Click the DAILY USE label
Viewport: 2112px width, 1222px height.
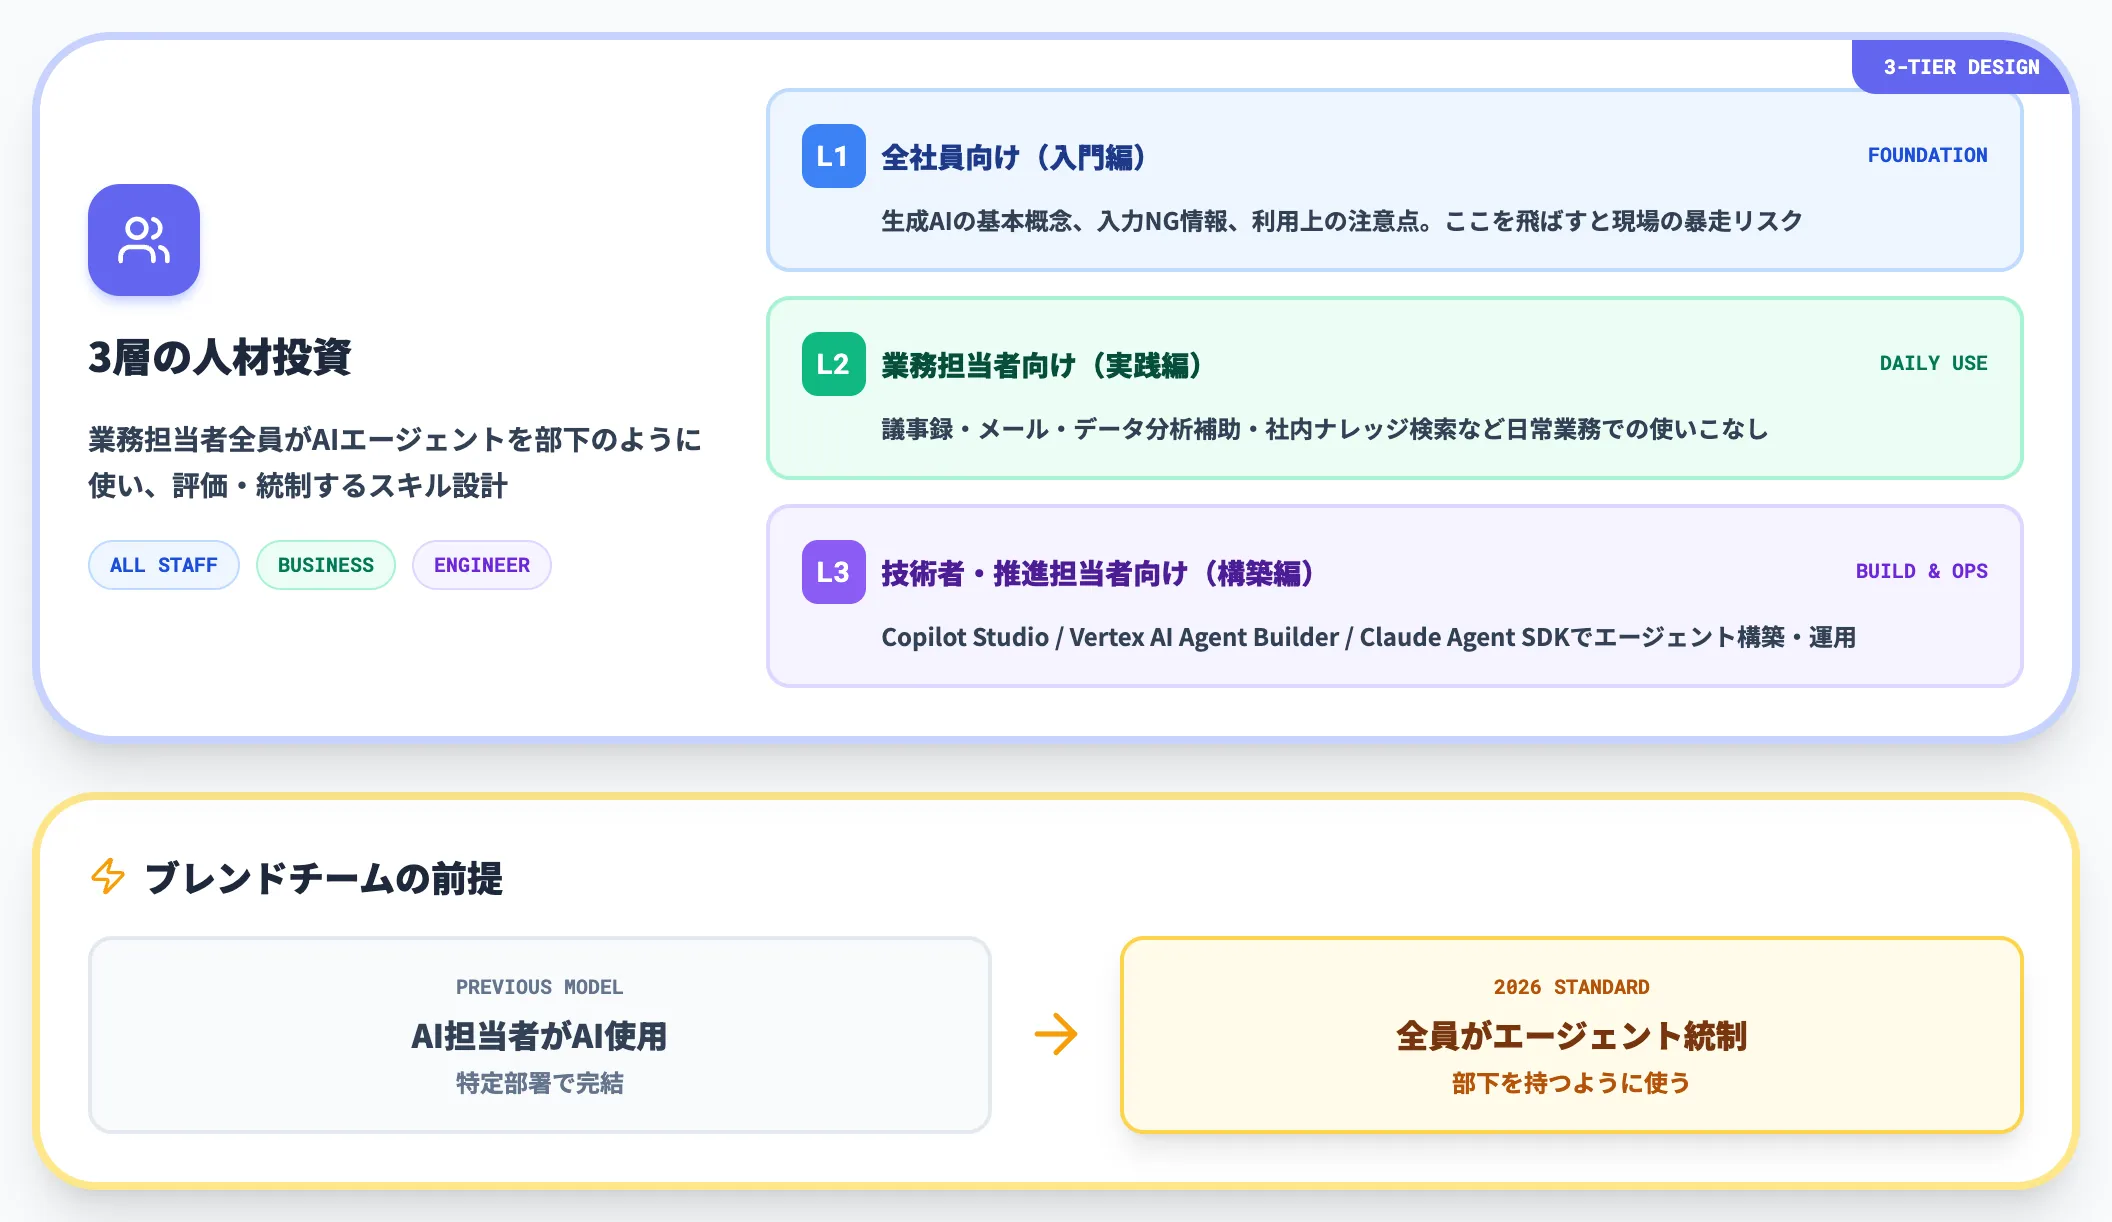pyautogui.click(x=1933, y=363)
